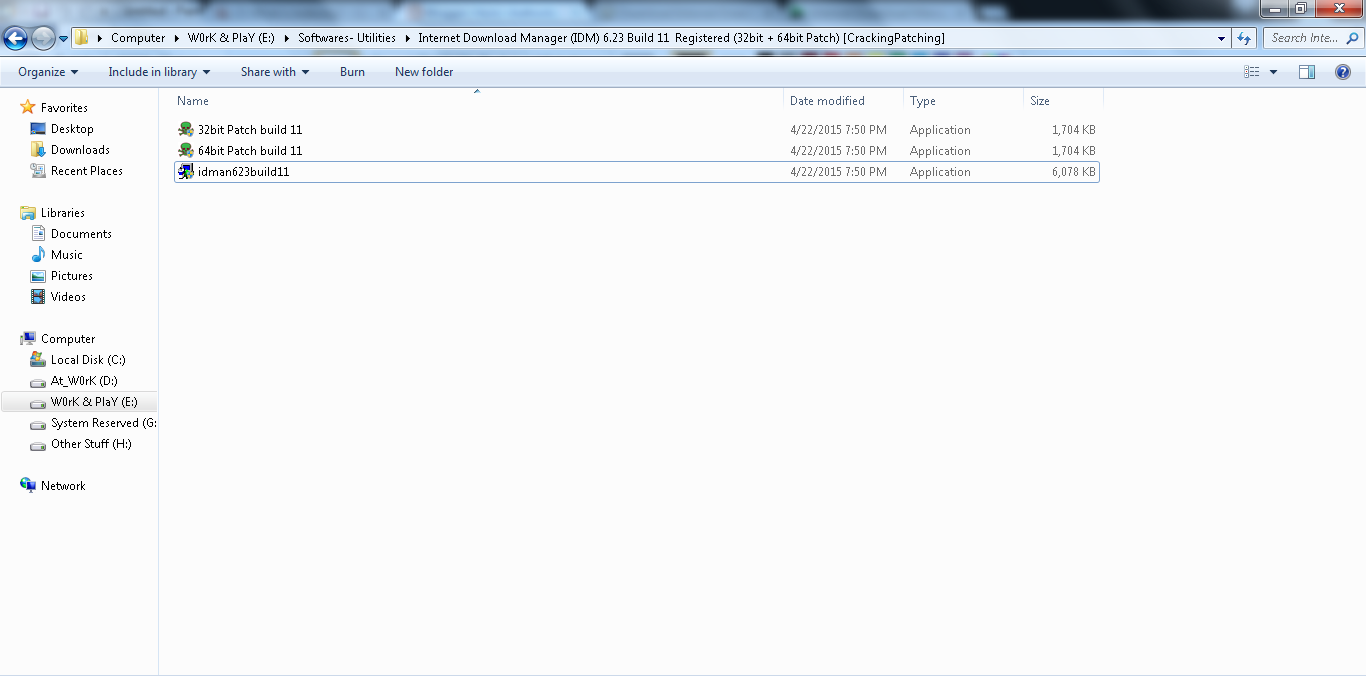This screenshot has height=676, width=1366.
Task: Open the Share with menu
Action: coord(275,72)
